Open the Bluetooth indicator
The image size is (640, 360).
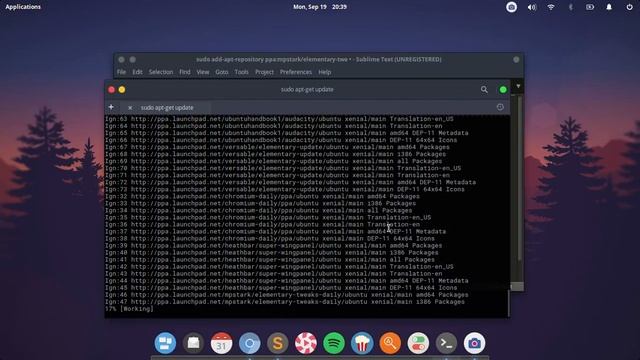click(x=571, y=7)
